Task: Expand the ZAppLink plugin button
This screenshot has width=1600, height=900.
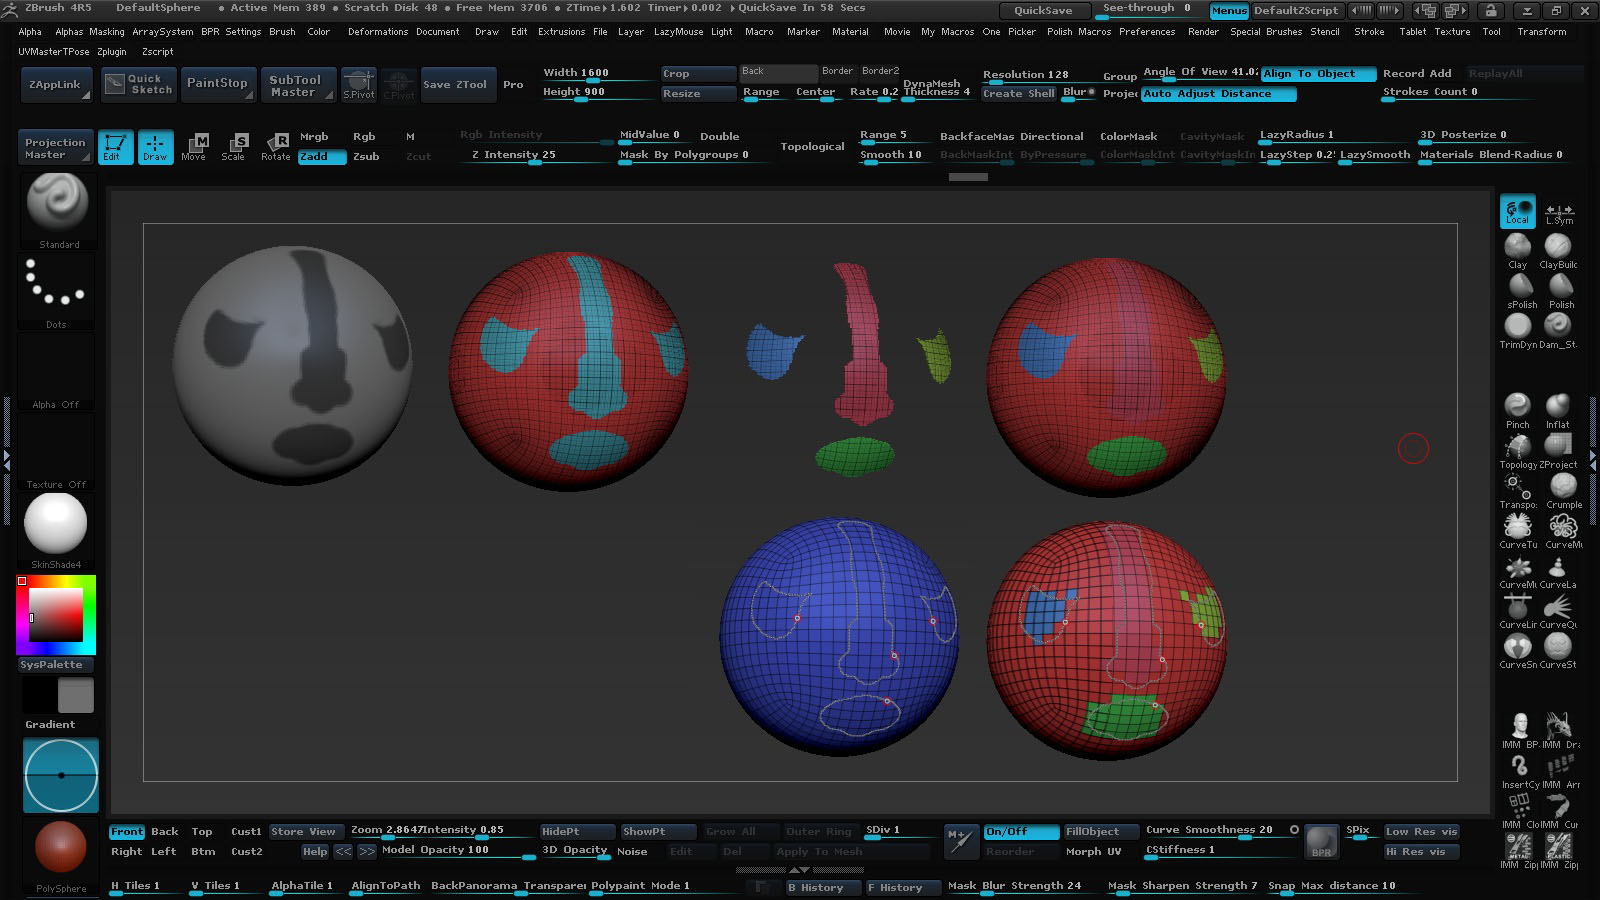Action: 56,85
